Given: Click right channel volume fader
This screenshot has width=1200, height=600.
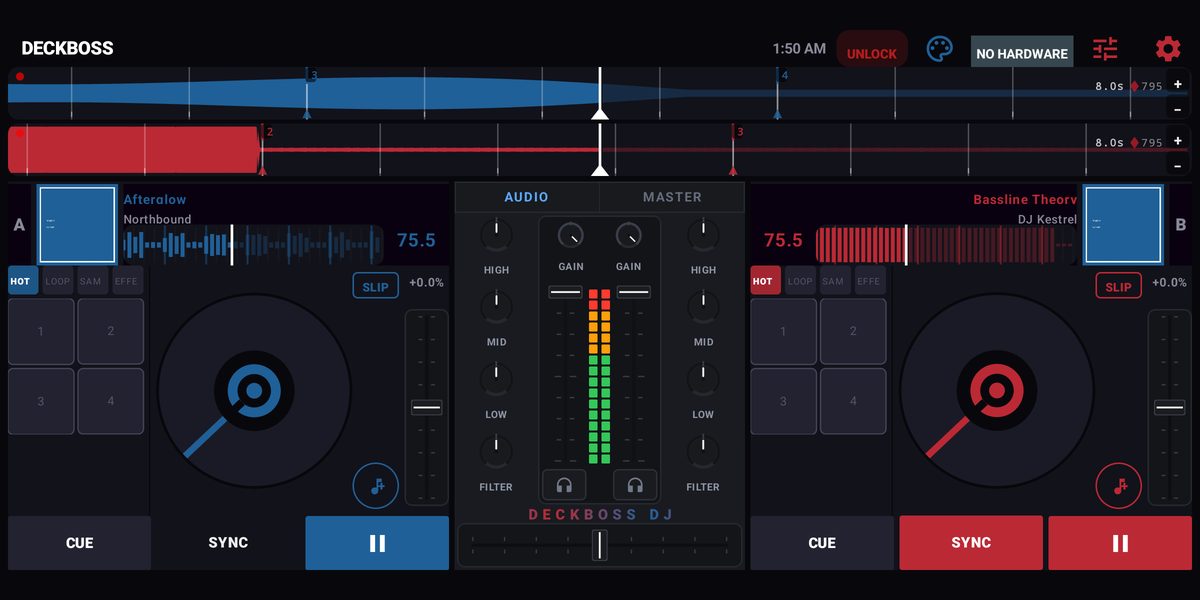Looking at the screenshot, I should point(634,292).
